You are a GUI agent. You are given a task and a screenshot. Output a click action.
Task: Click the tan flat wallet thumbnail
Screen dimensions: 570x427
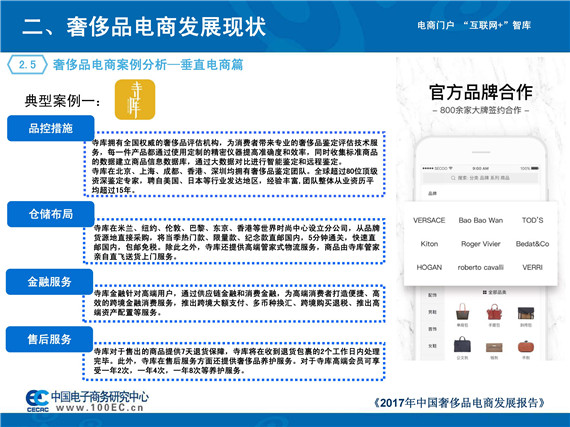pos(494,347)
